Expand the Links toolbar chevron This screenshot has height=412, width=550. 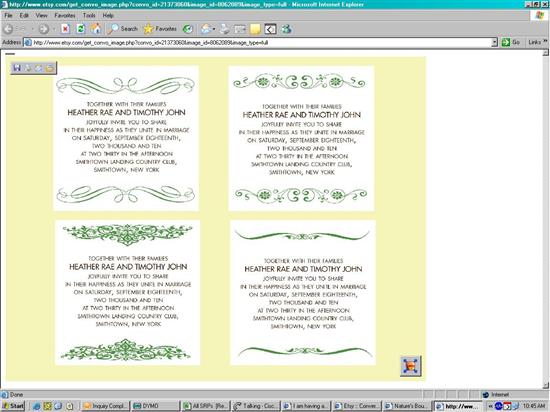click(x=545, y=41)
